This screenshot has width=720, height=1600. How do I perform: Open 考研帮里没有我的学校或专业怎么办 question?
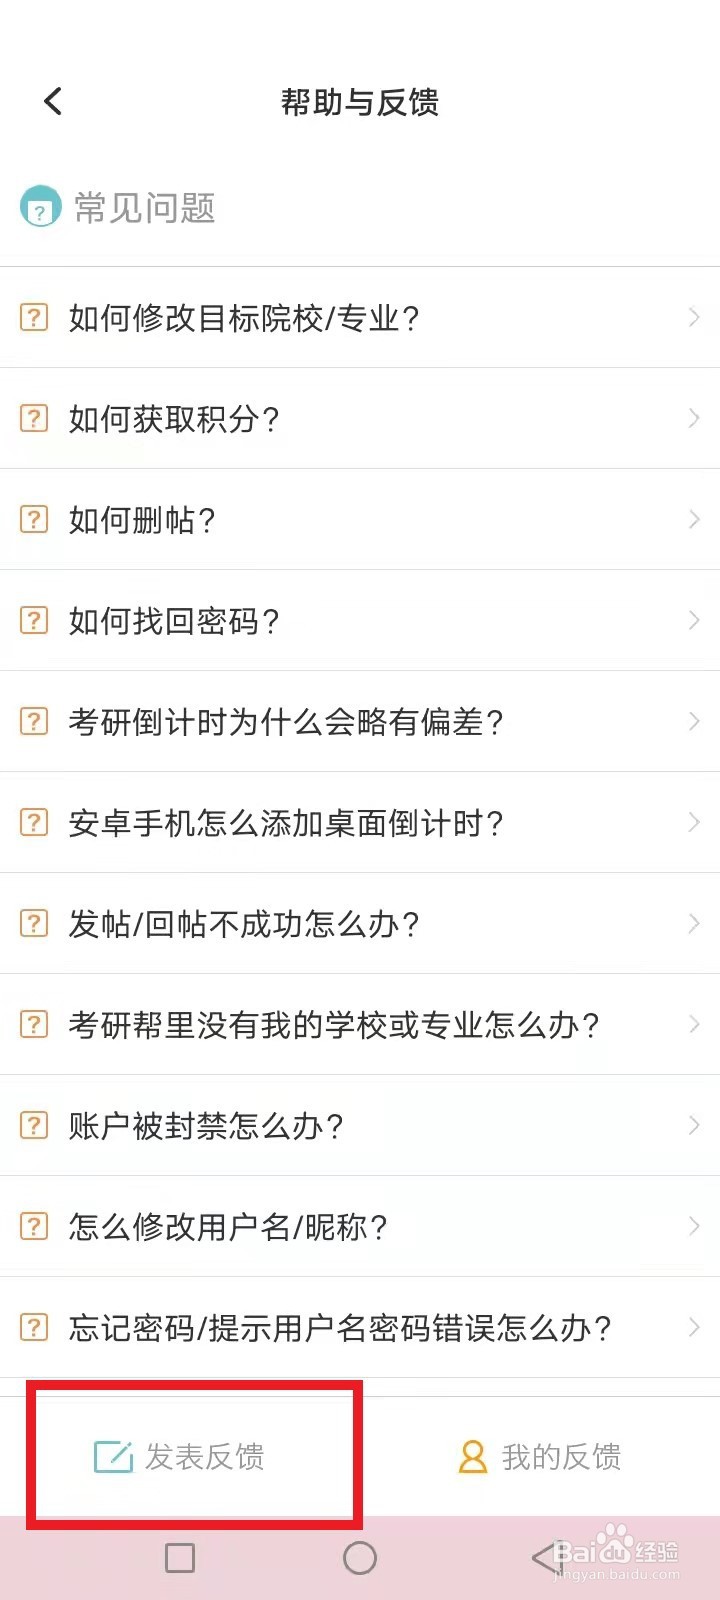tap(333, 1025)
